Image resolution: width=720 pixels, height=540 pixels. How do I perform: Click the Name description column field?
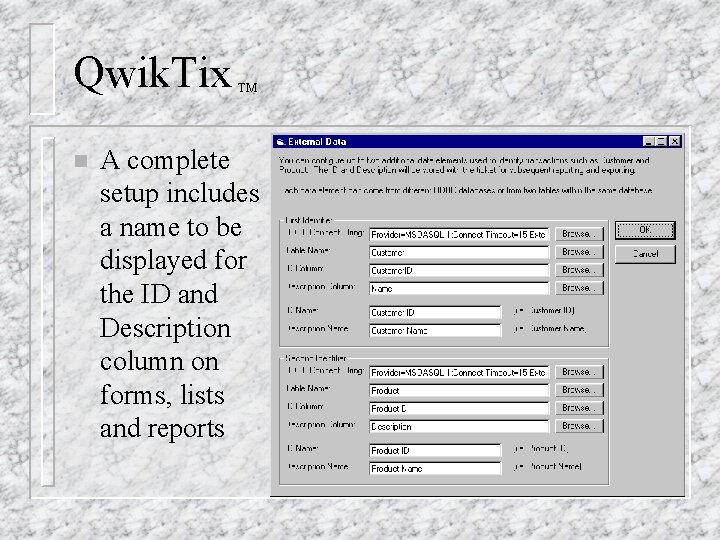(459, 288)
